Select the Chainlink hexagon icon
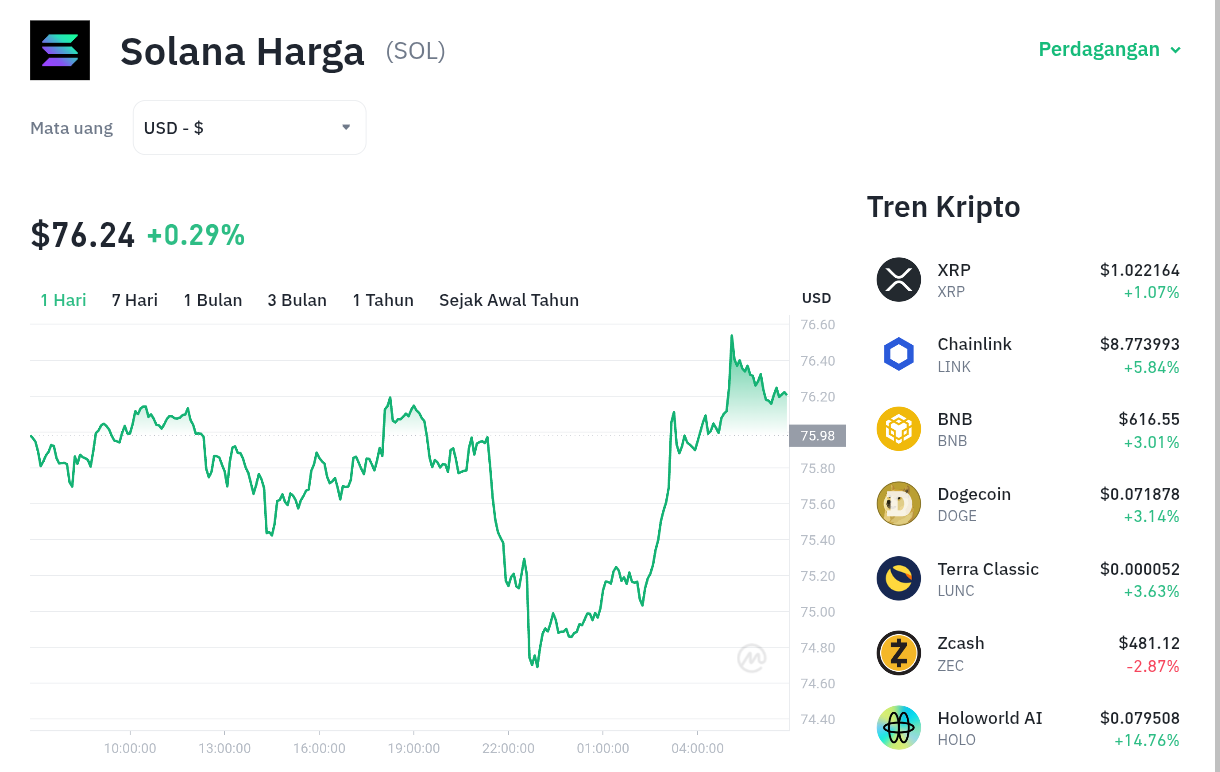Viewport: 1220px width, 772px height. pyautogui.click(x=898, y=354)
